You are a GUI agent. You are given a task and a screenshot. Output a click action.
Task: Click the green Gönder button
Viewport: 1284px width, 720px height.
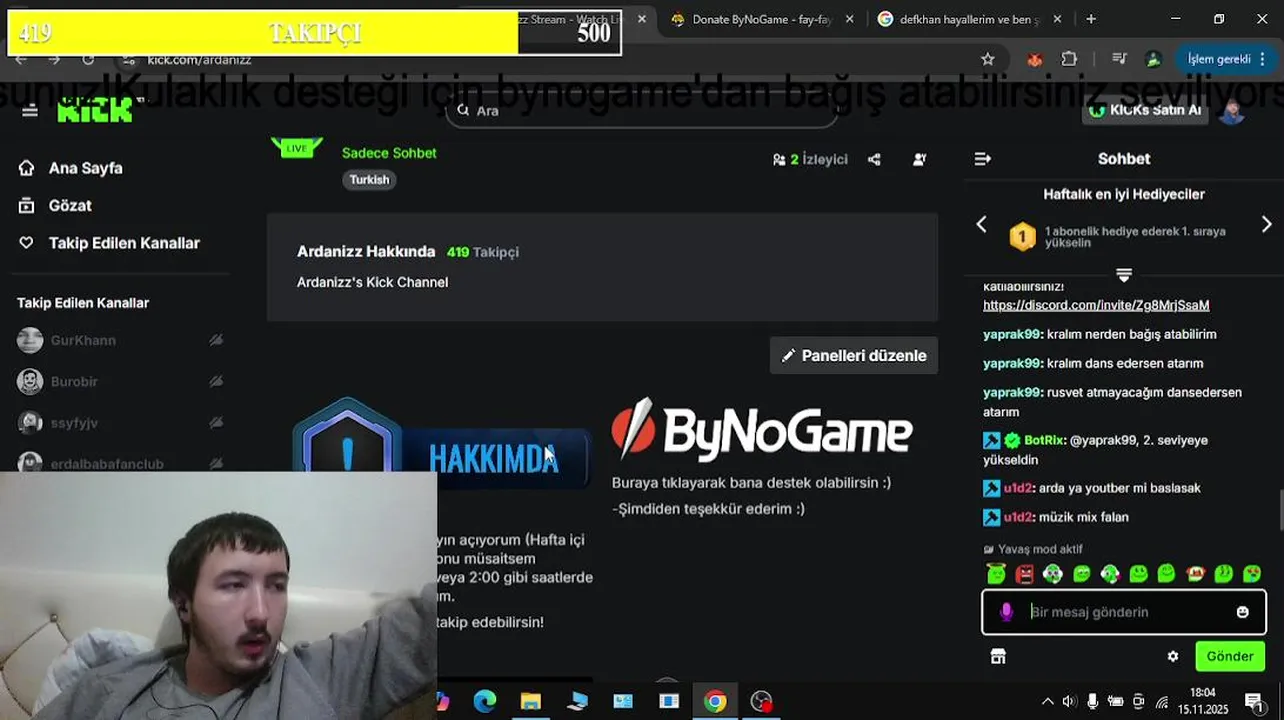point(1230,657)
